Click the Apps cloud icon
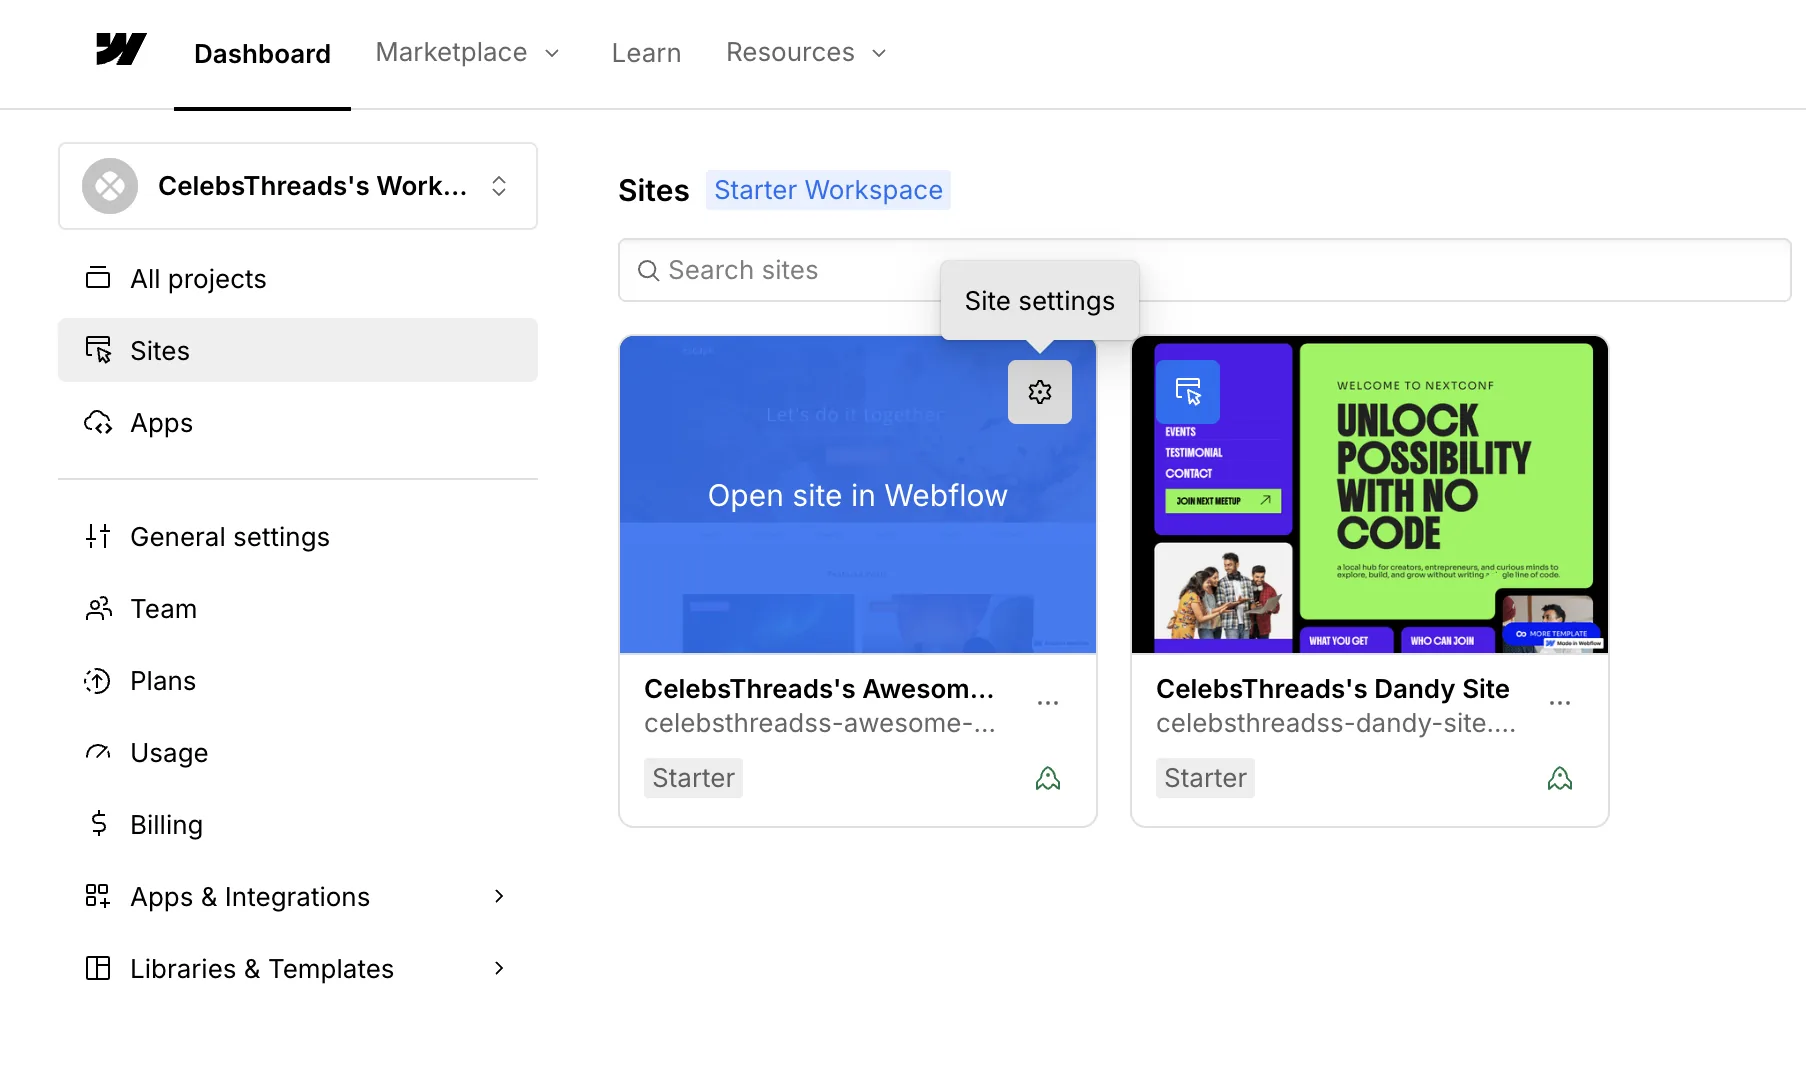Screen dimensions: 1806x1090 pos(98,422)
